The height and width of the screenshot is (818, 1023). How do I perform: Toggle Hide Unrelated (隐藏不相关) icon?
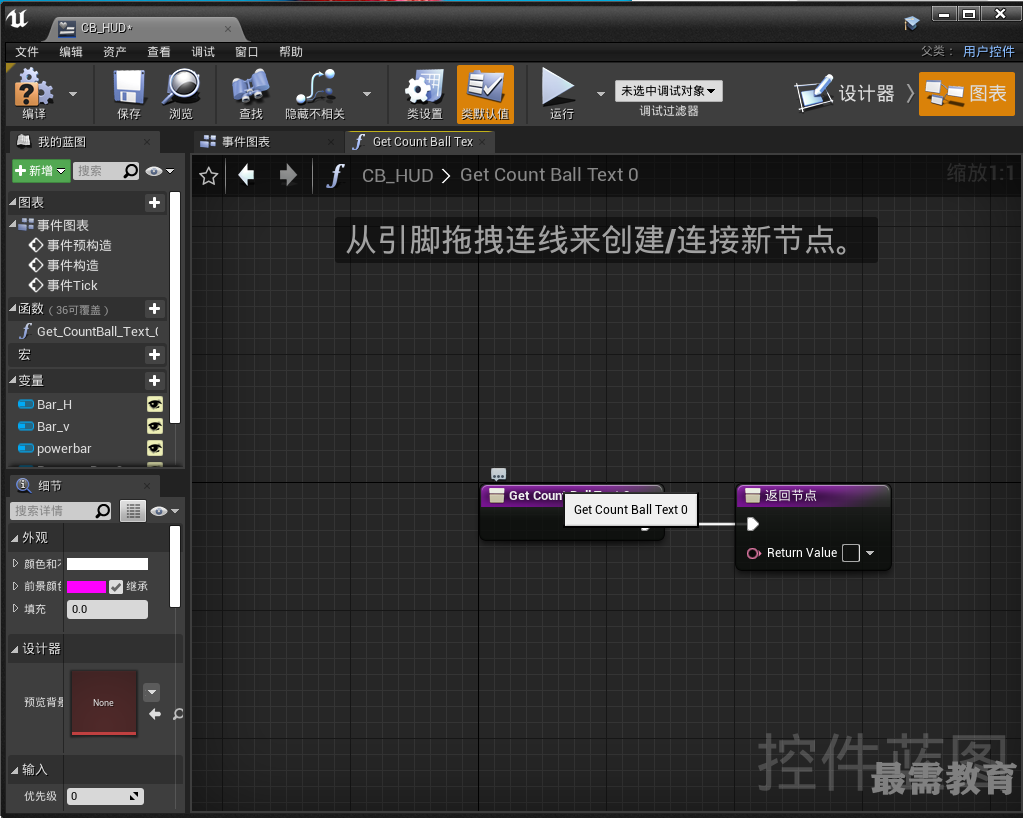315,93
